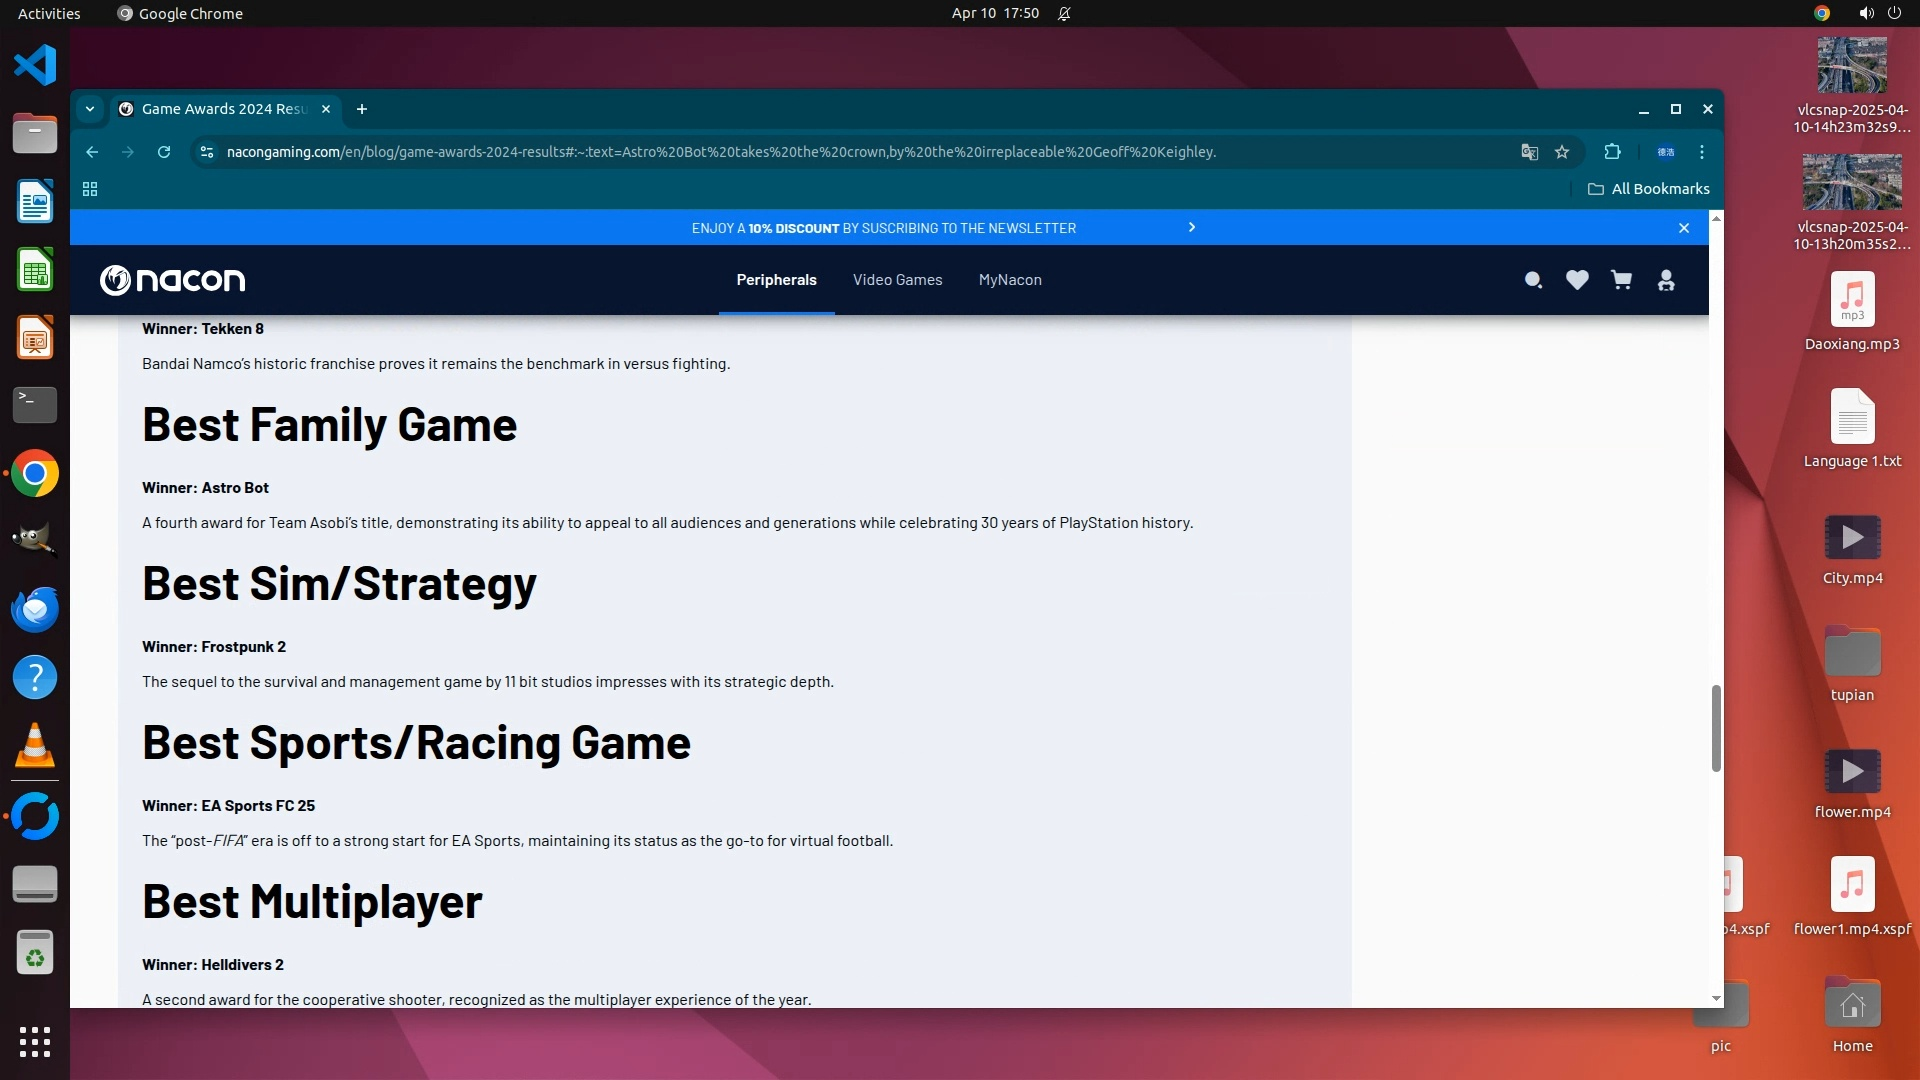Open the MyNacon menu item
This screenshot has width=1920, height=1080.
pyautogui.click(x=1010, y=280)
